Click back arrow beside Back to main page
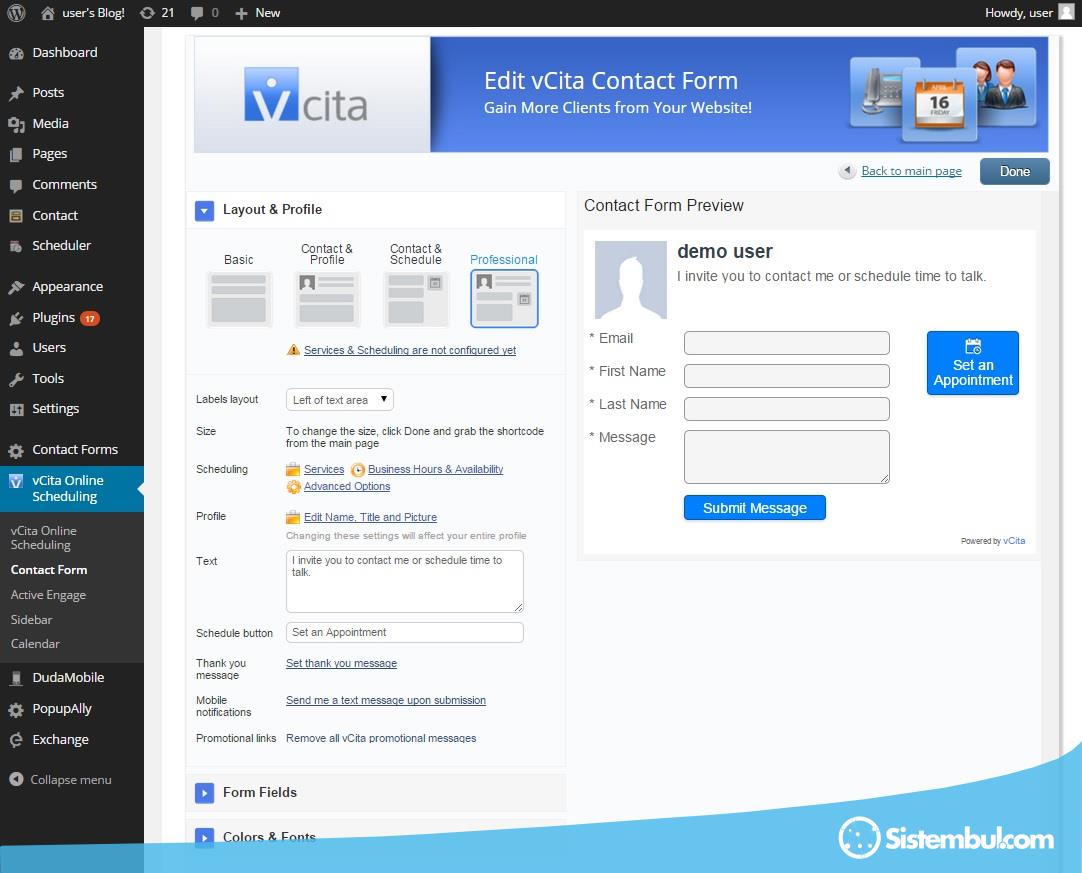1082x873 pixels. click(847, 170)
